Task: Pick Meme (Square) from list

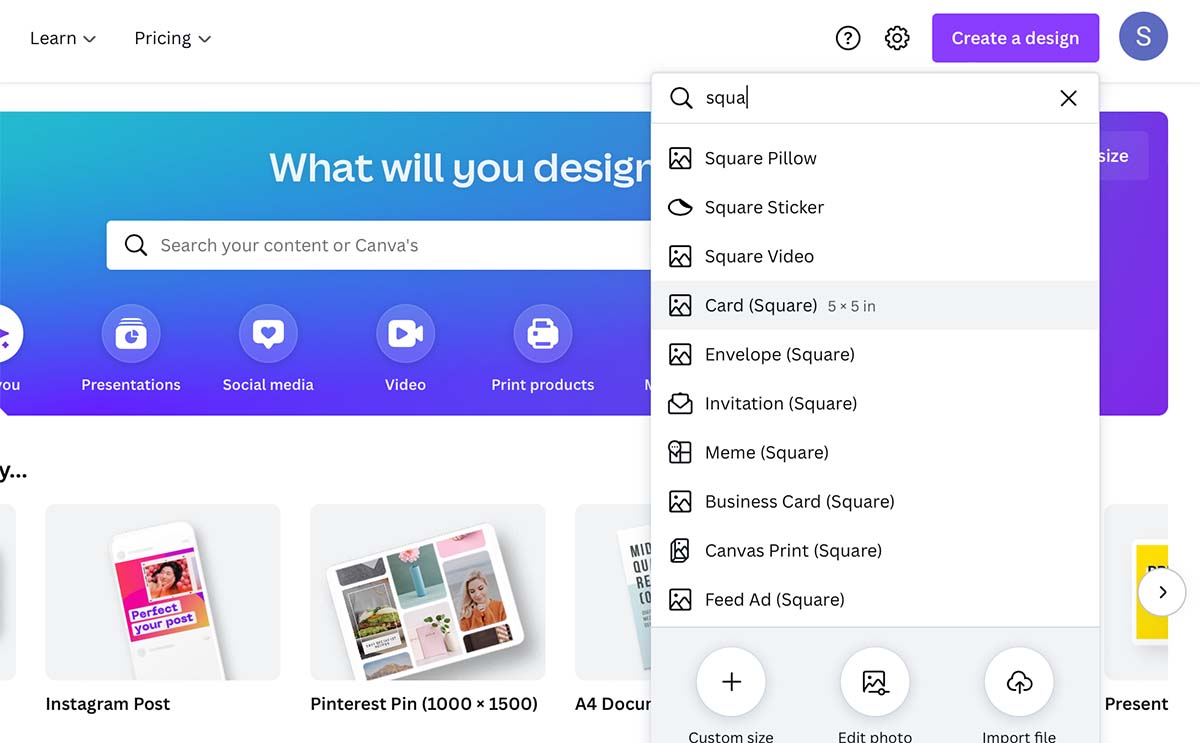Action: pos(875,452)
